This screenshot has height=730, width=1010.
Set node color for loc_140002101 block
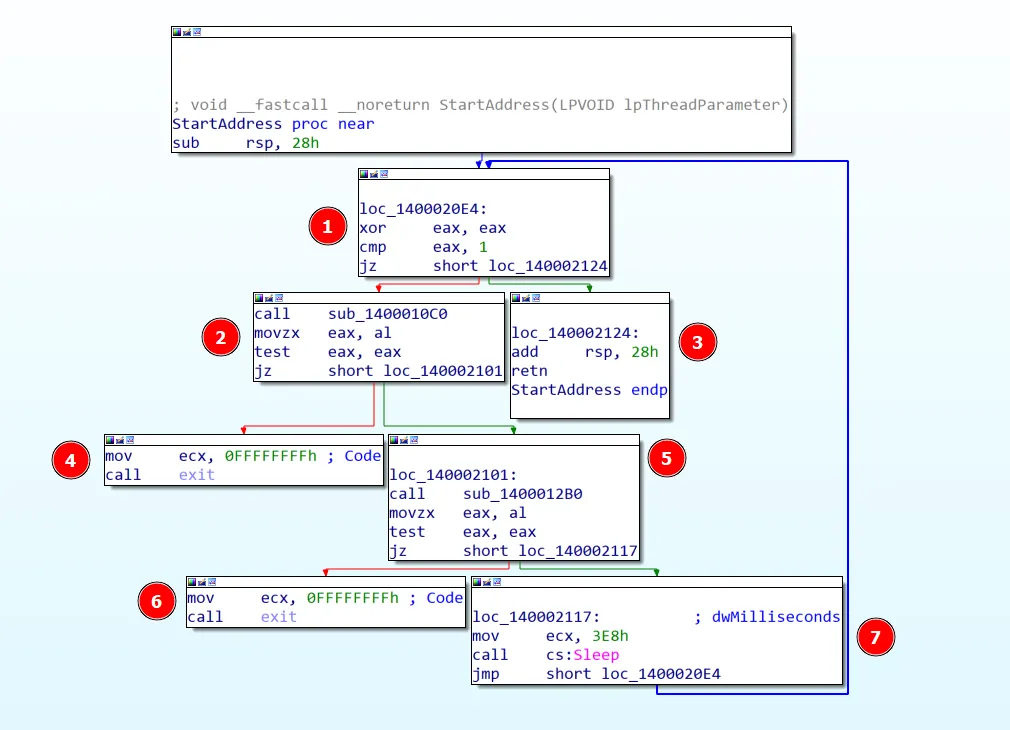(394, 440)
